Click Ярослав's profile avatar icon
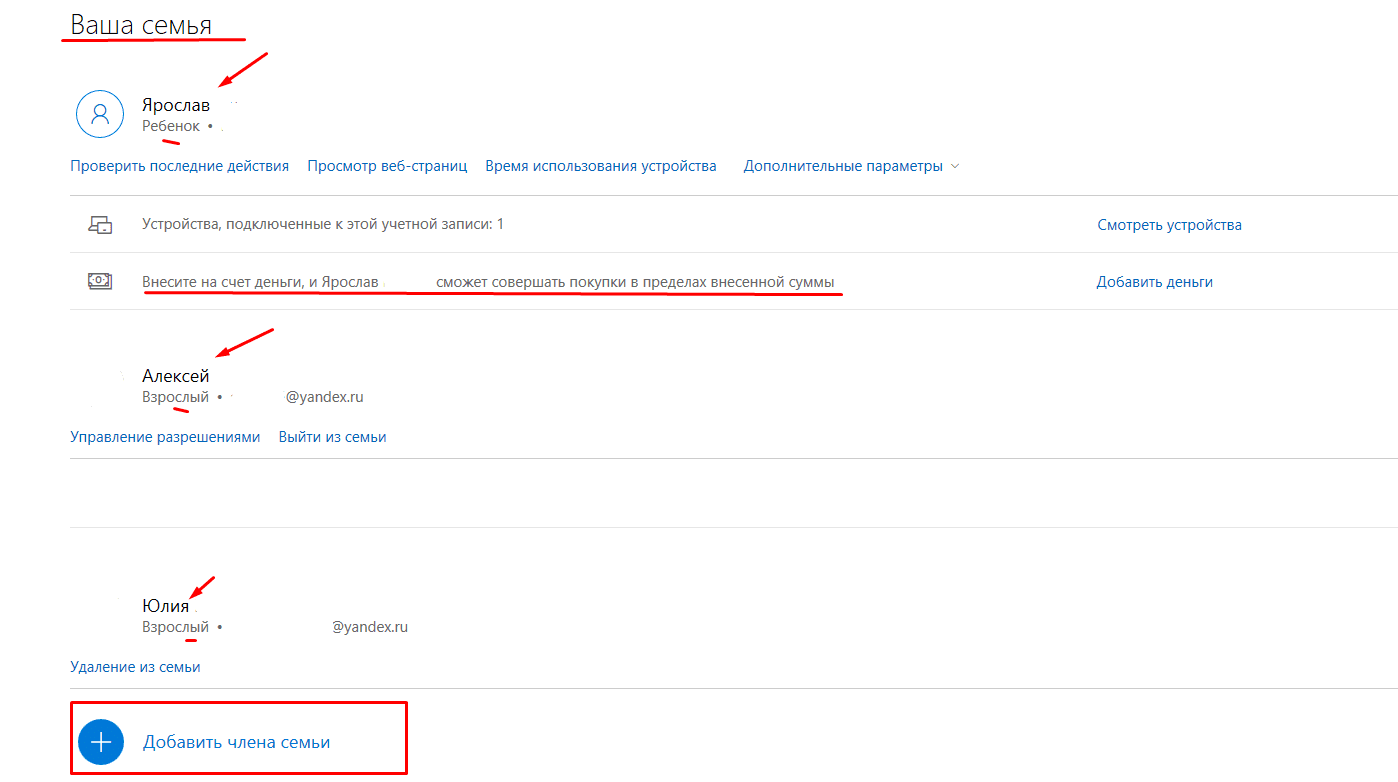 (100, 114)
